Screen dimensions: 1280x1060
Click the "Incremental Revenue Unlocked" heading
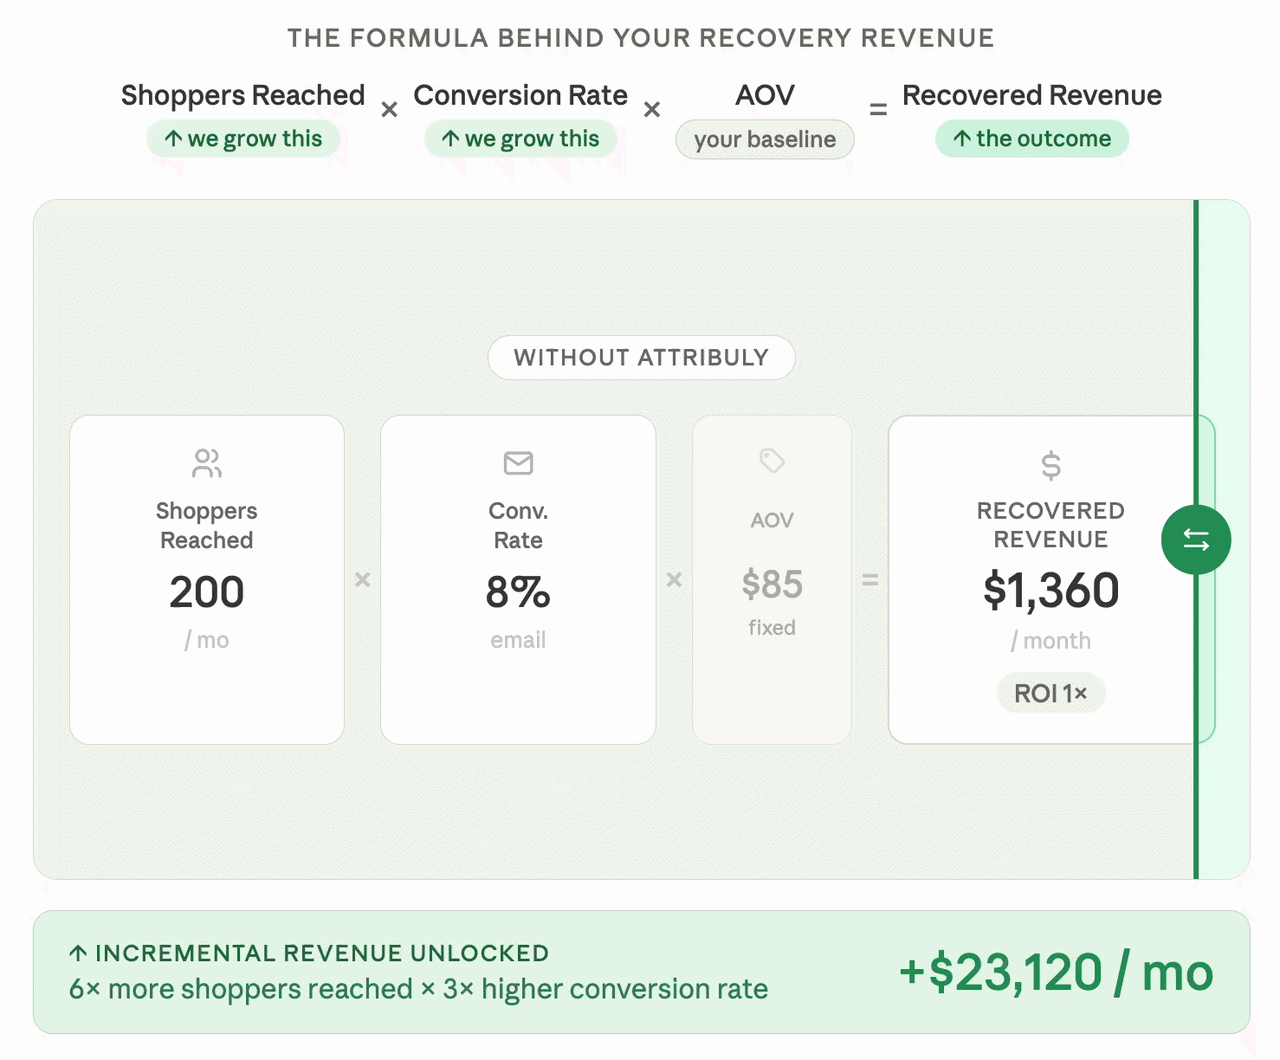pyautogui.click(x=309, y=953)
